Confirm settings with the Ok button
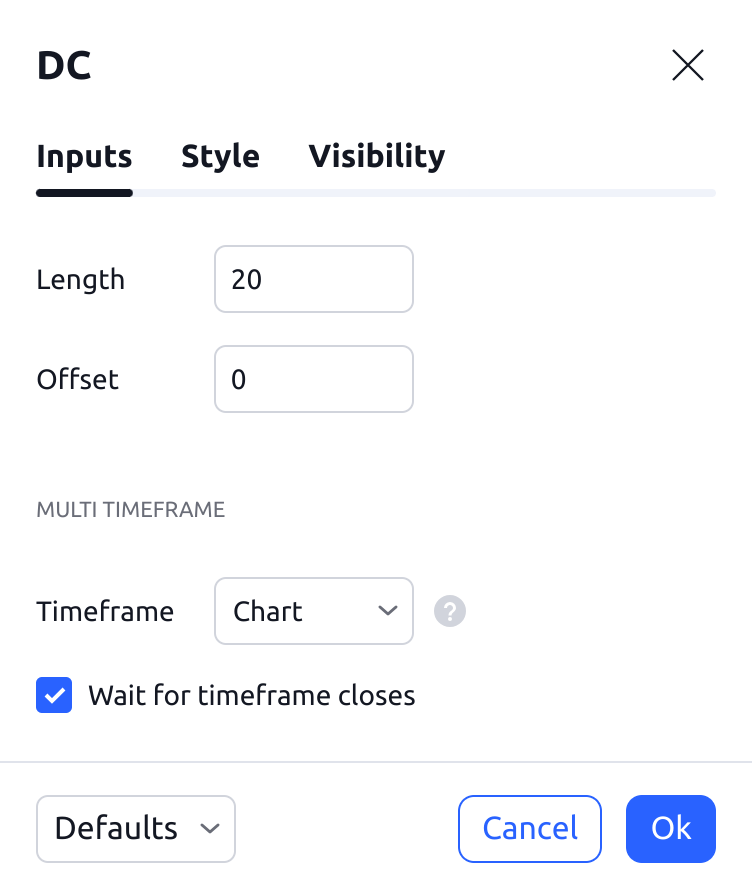Screen dimensions: 752x891 pyautogui.click(x=671, y=828)
